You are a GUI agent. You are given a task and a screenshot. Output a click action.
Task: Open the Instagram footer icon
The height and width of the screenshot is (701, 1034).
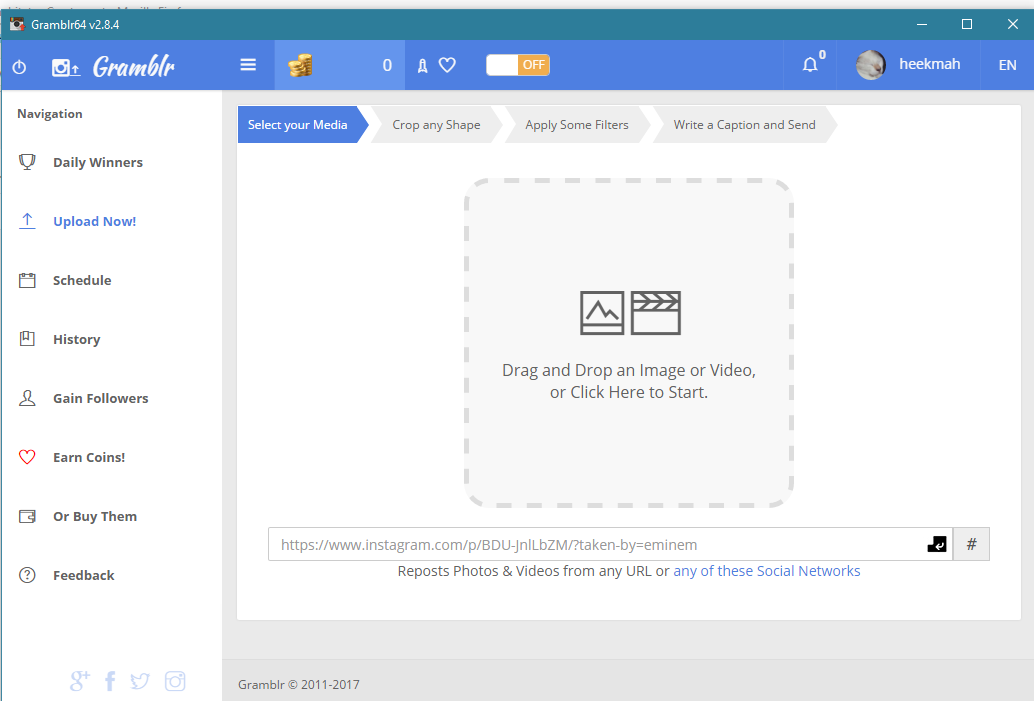click(175, 681)
